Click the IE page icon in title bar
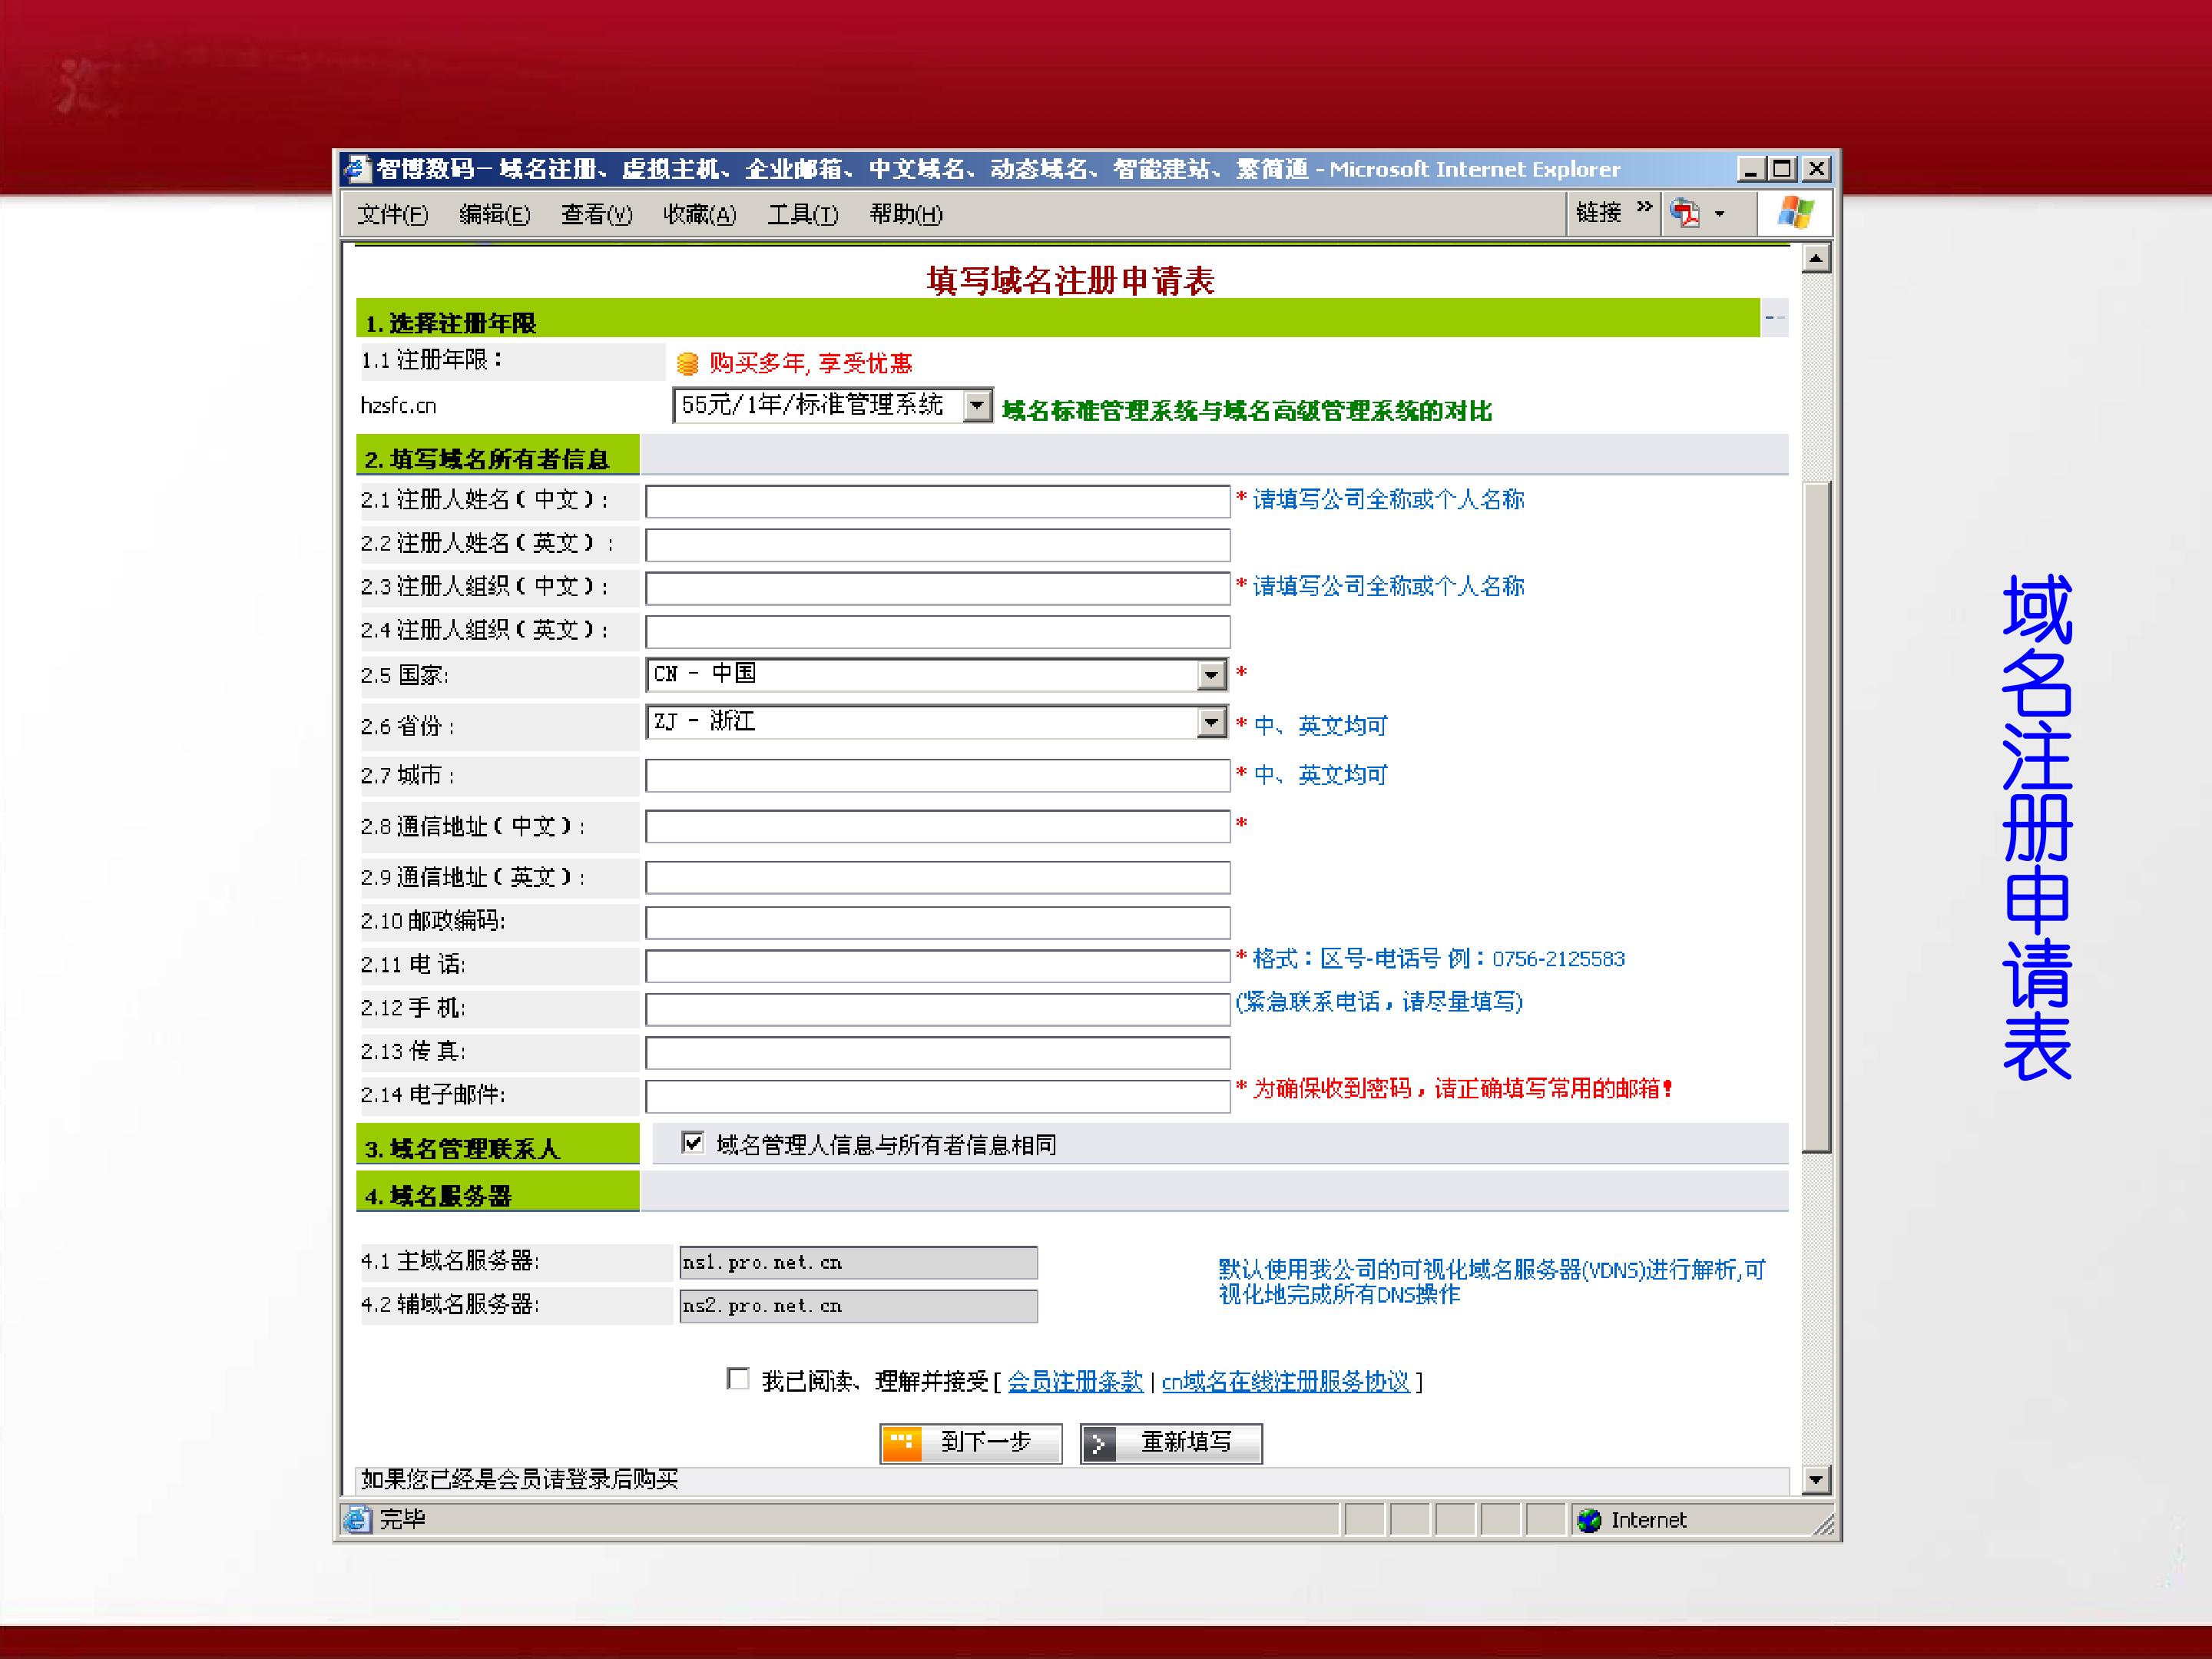2212x1659 pixels. tap(357, 169)
